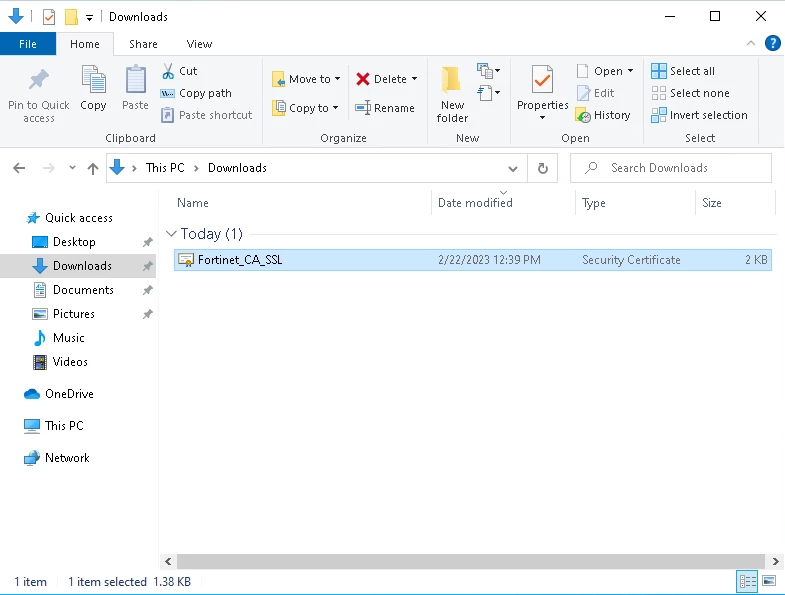Screen dimensions: 785x595
Task: Select the Home ribbon tab
Action: click(85, 44)
